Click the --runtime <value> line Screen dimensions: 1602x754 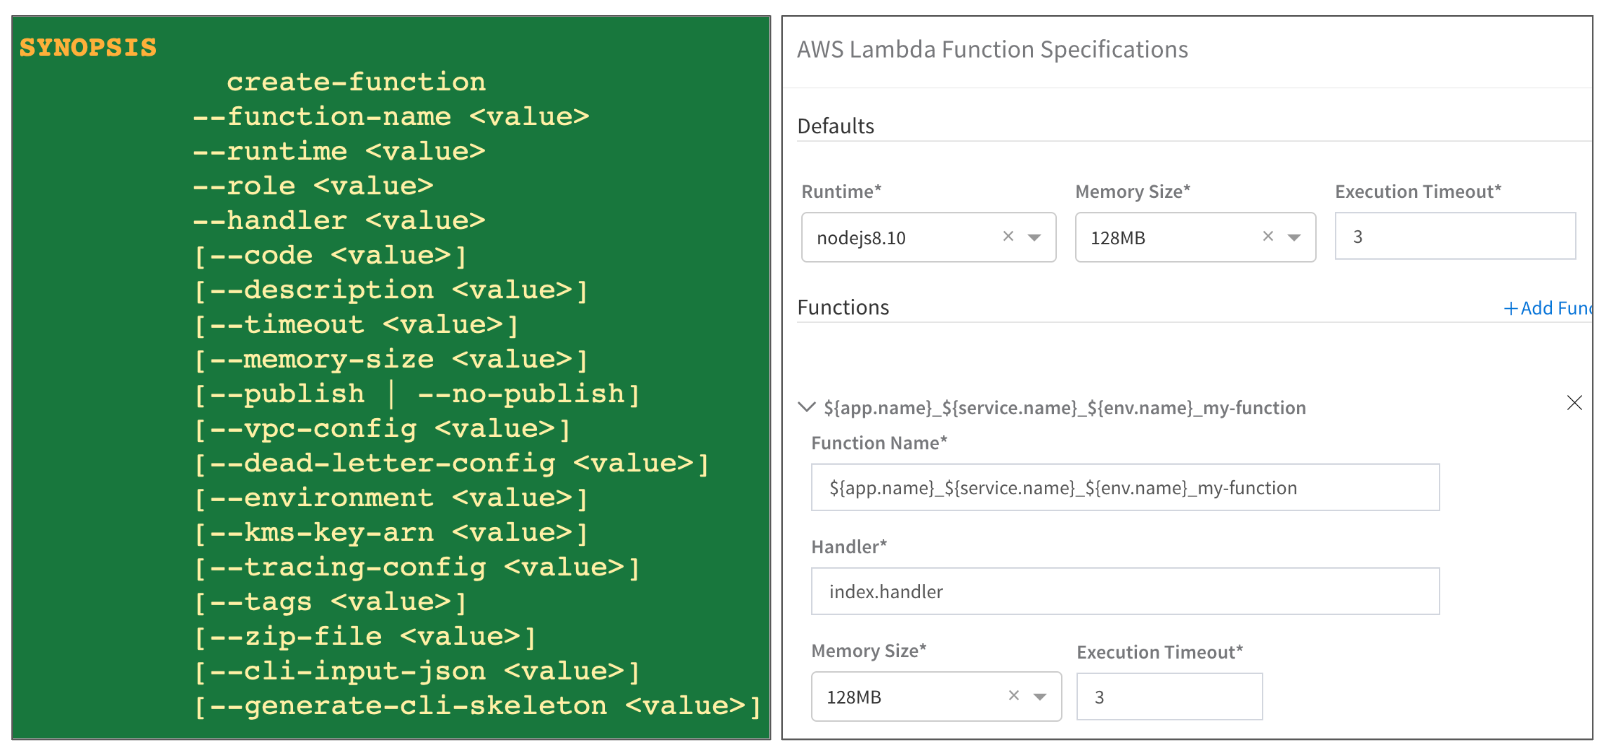click(x=339, y=151)
